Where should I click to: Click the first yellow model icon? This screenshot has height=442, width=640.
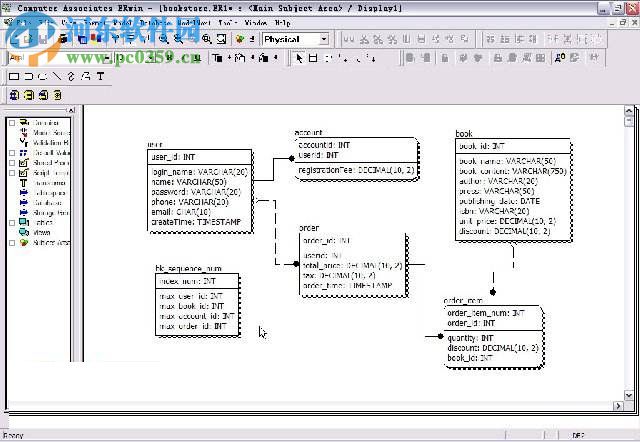15,95
